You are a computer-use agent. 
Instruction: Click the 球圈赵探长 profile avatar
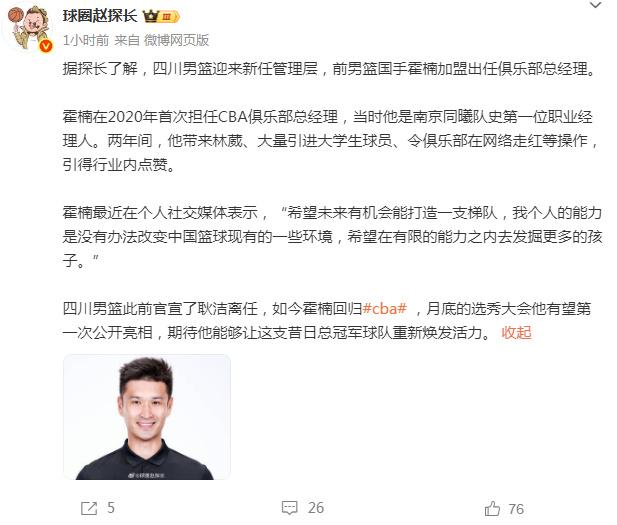click(30, 28)
